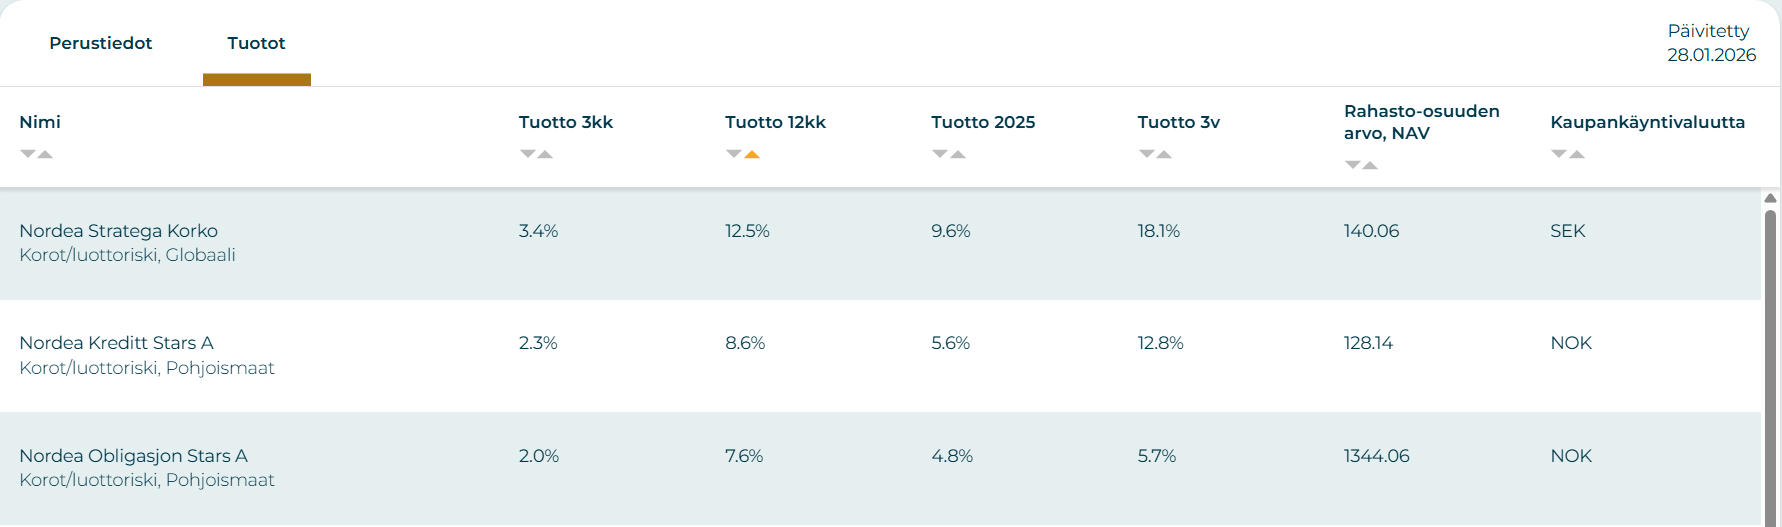This screenshot has width=1782, height=527.
Task: Sort Tuotto 2025 ascending arrow
Action: click(x=958, y=154)
